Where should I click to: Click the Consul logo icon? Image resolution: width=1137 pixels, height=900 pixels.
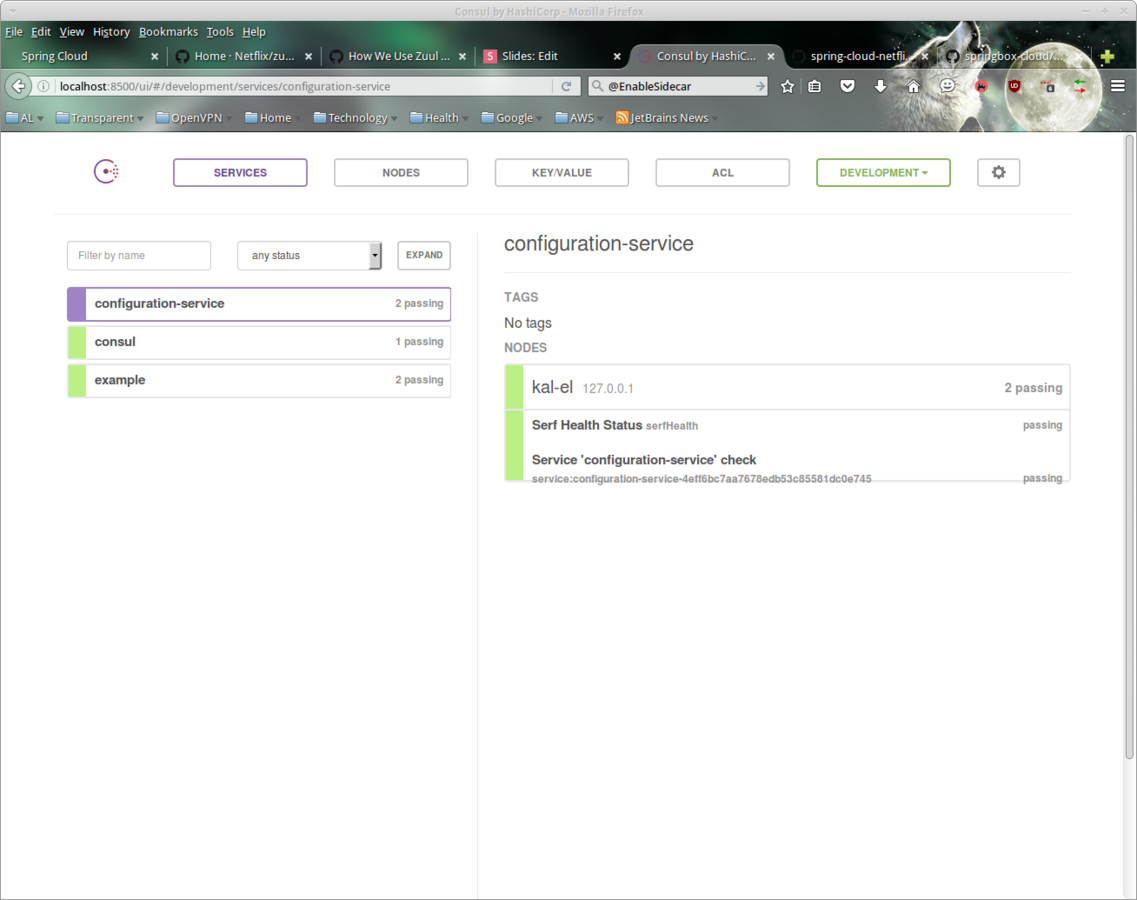pos(106,172)
